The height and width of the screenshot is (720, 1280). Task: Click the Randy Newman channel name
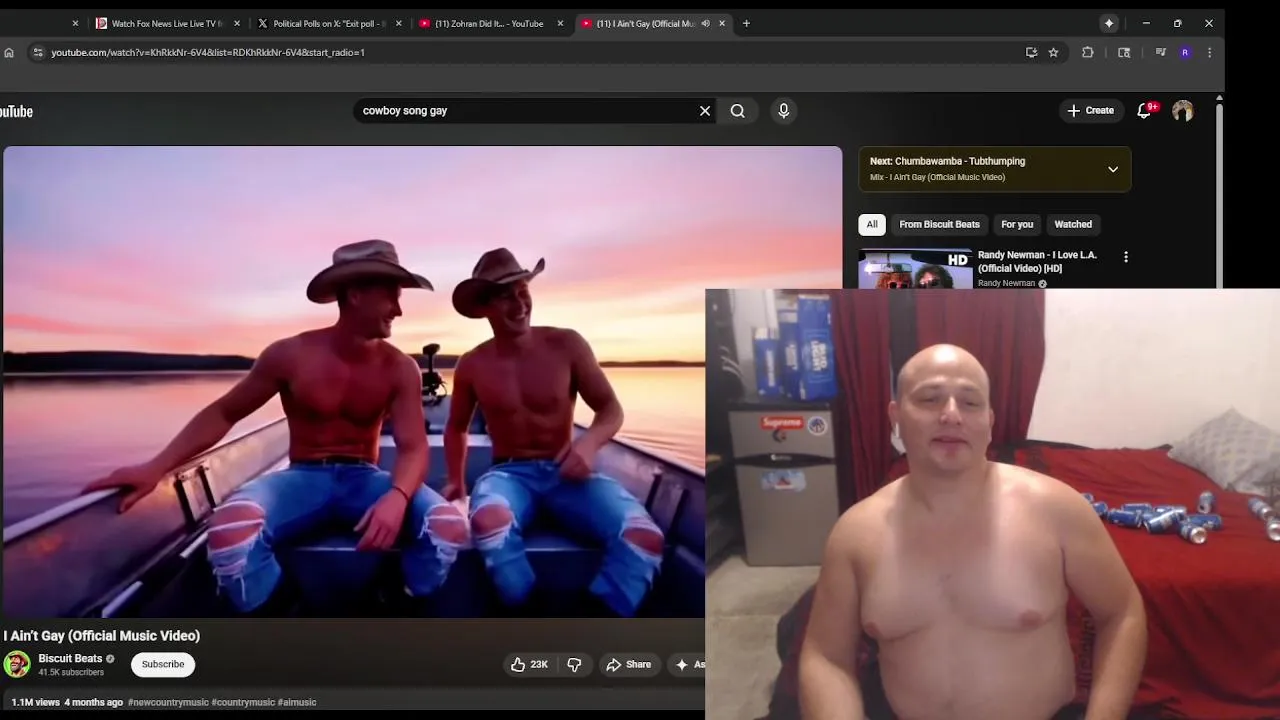[1006, 283]
